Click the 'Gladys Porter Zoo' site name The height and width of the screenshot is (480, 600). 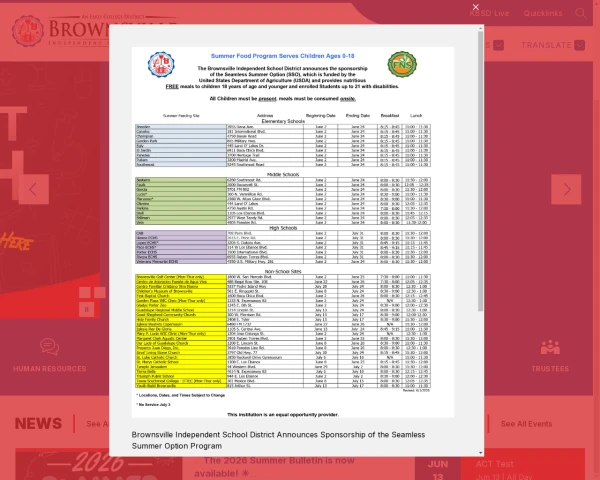pos(150,305)
